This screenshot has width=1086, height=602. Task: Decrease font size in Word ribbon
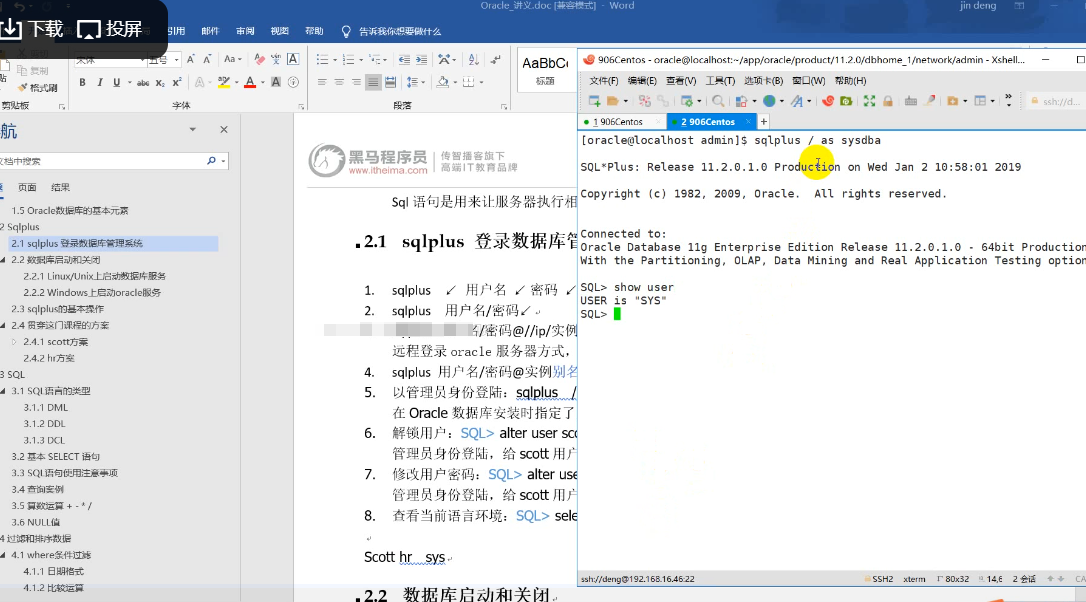click(x=207, y=60)
